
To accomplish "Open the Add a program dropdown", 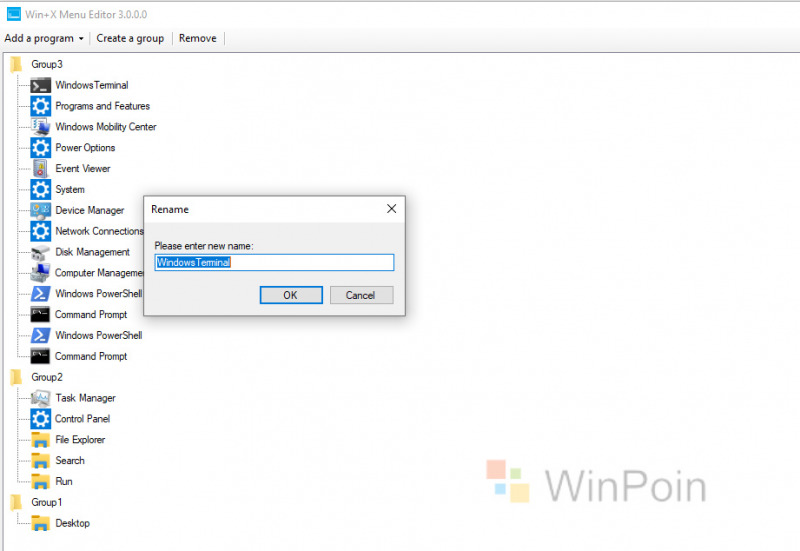I will tap(44, 38).
